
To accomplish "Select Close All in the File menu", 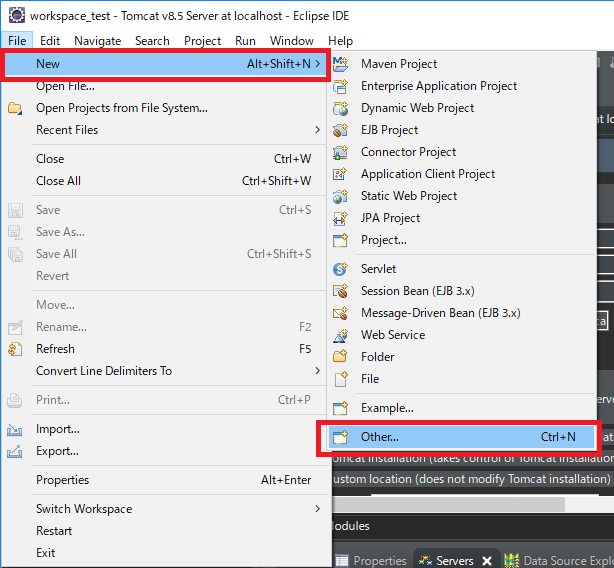I will coord(164,181).
